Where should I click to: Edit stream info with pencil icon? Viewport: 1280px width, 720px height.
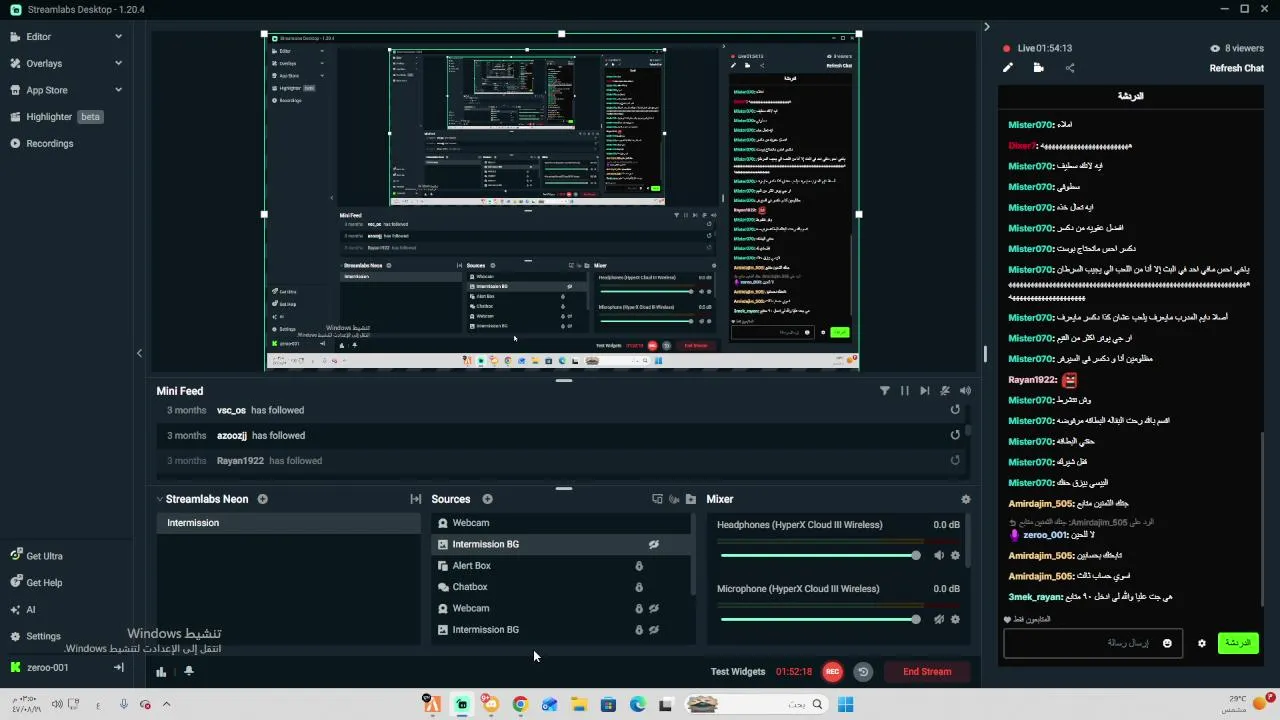[1008, 68]
